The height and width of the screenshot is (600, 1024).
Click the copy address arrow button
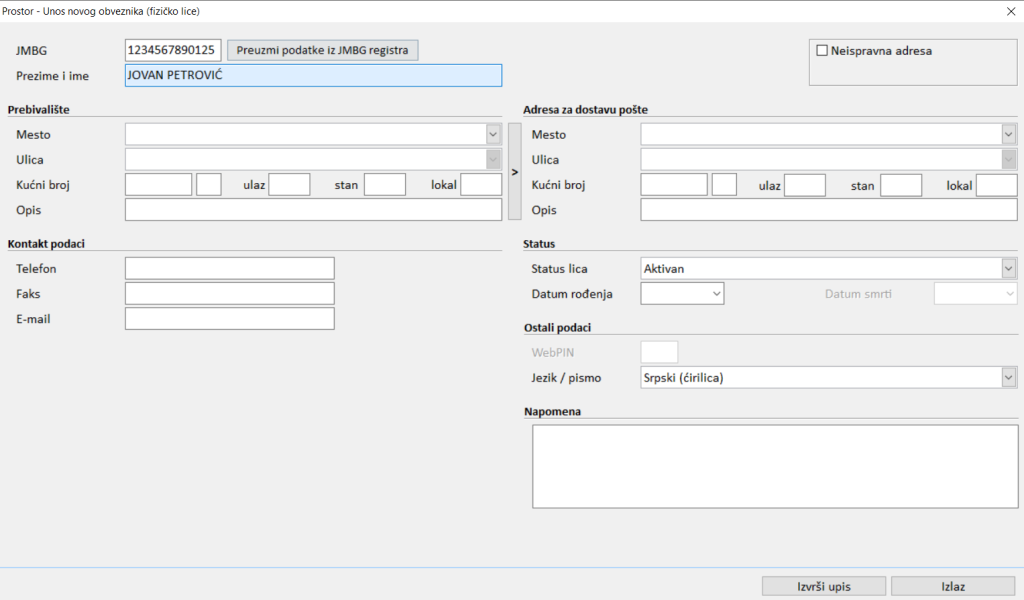[514, 172]
